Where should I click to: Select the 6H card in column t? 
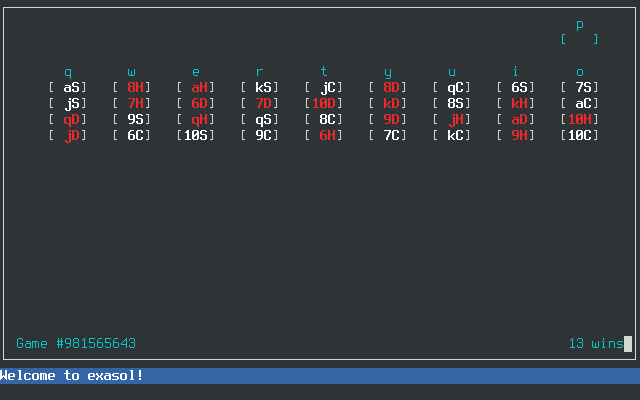click(x=324, y=135)
